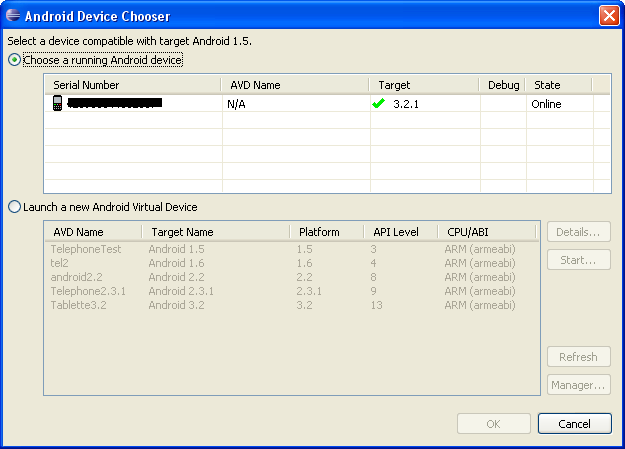The height and width of the screenshot is (449, 625).
Task: Select 'Choose a running Android device' radio button
Action: pyautogui.click(x=14, y=60)
